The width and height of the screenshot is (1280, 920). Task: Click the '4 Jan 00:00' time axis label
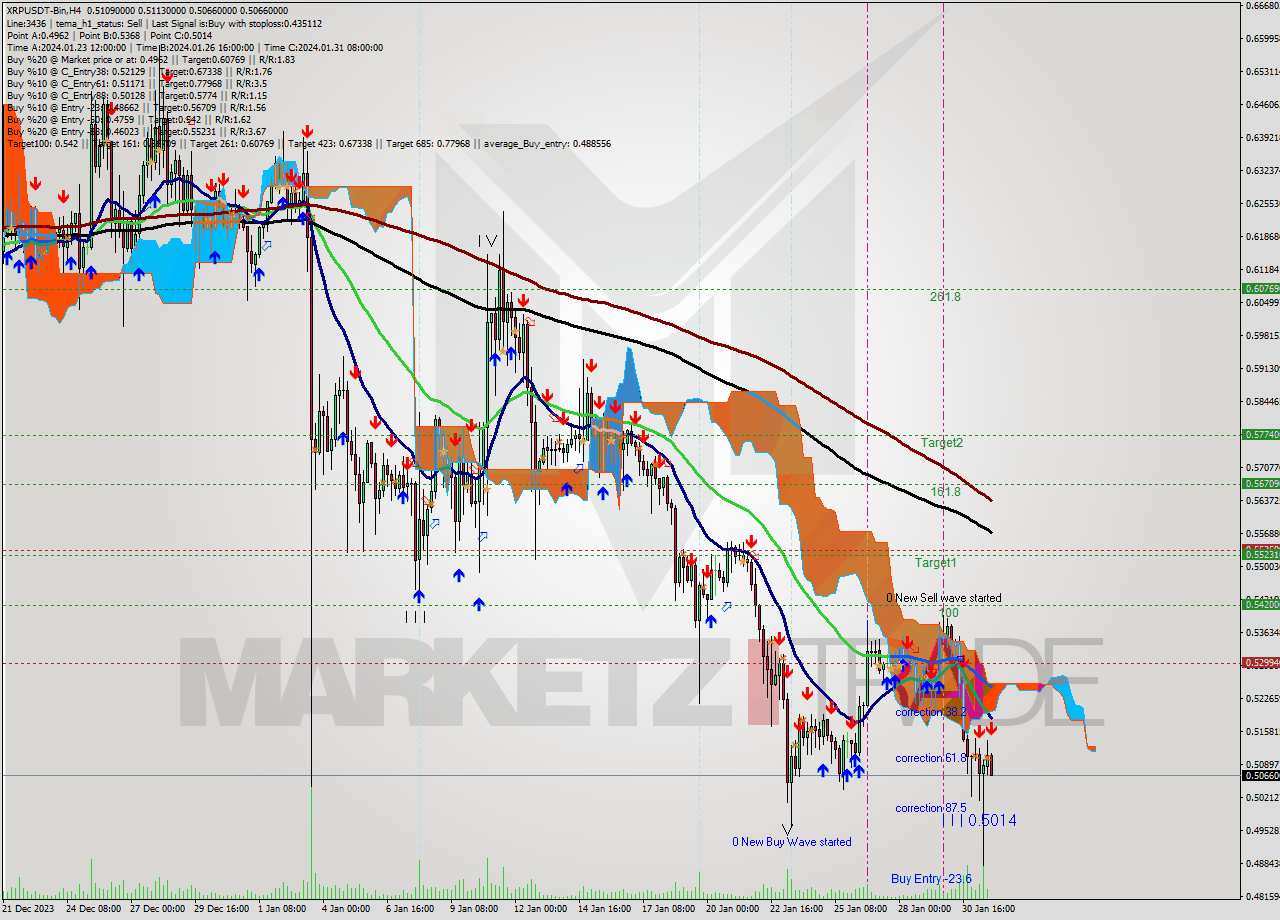(346, 909)
